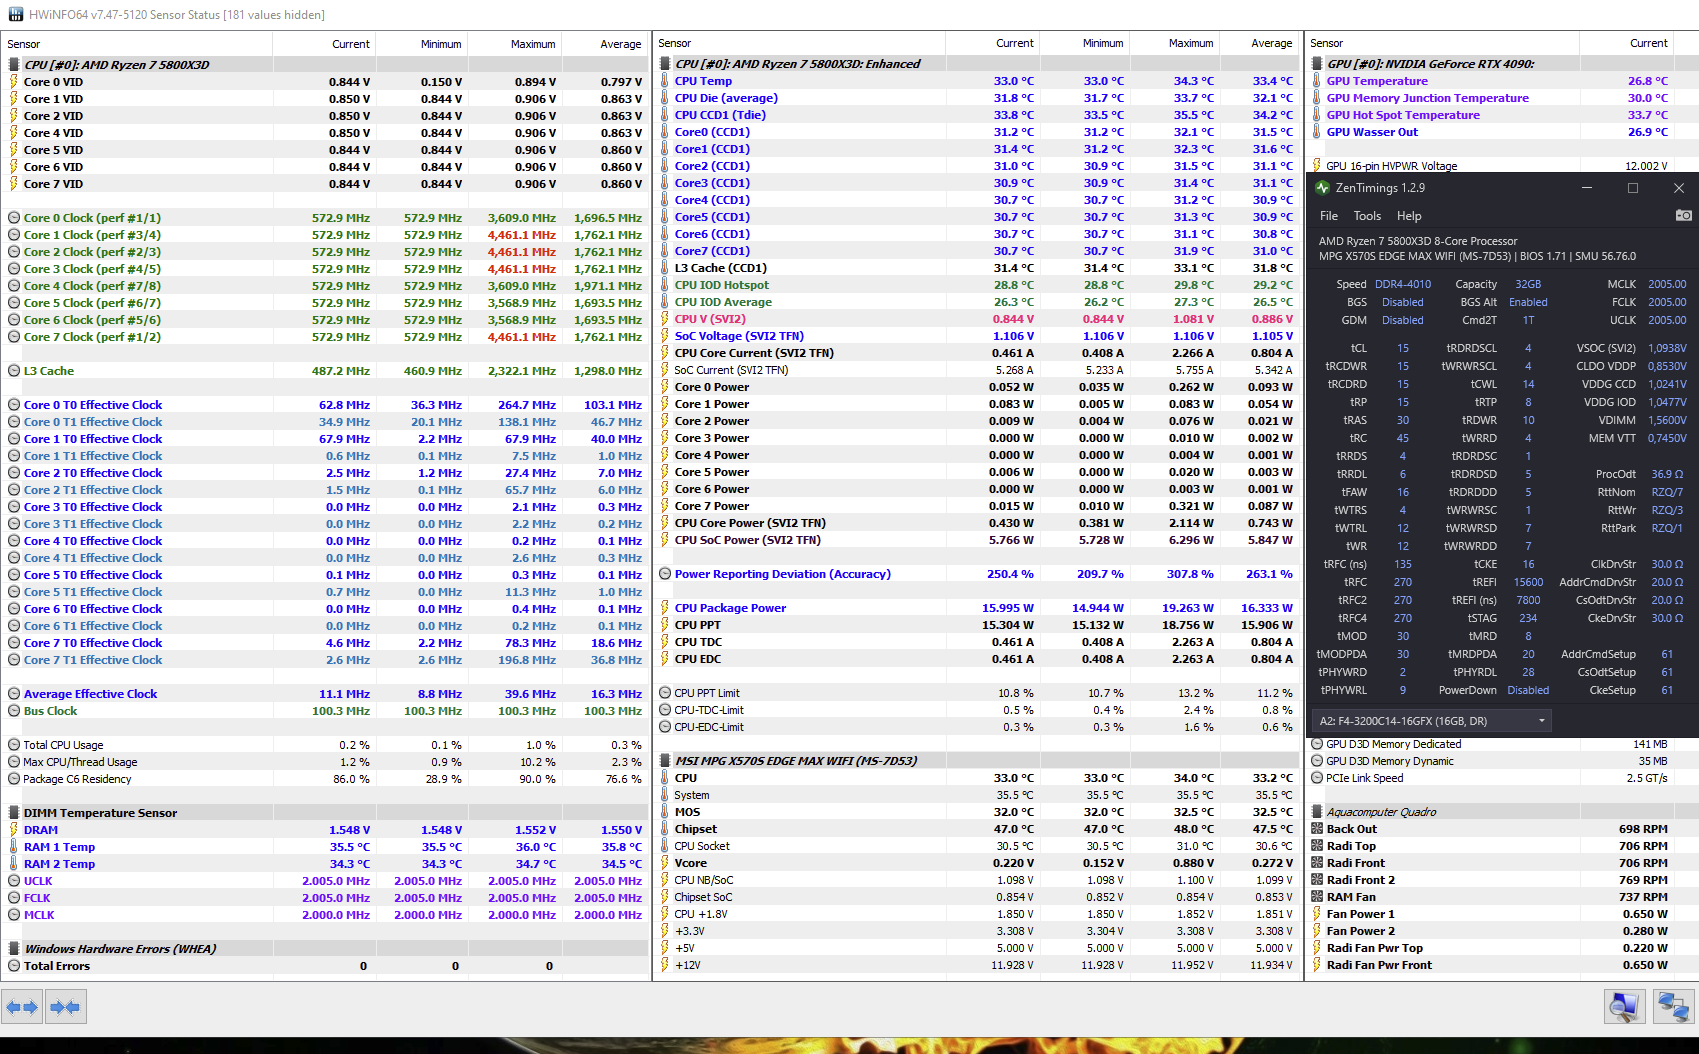Select the GPU D3D Memory Dedicated row
Screen dimensions: 1699x1054
[x=1503, y=744]
